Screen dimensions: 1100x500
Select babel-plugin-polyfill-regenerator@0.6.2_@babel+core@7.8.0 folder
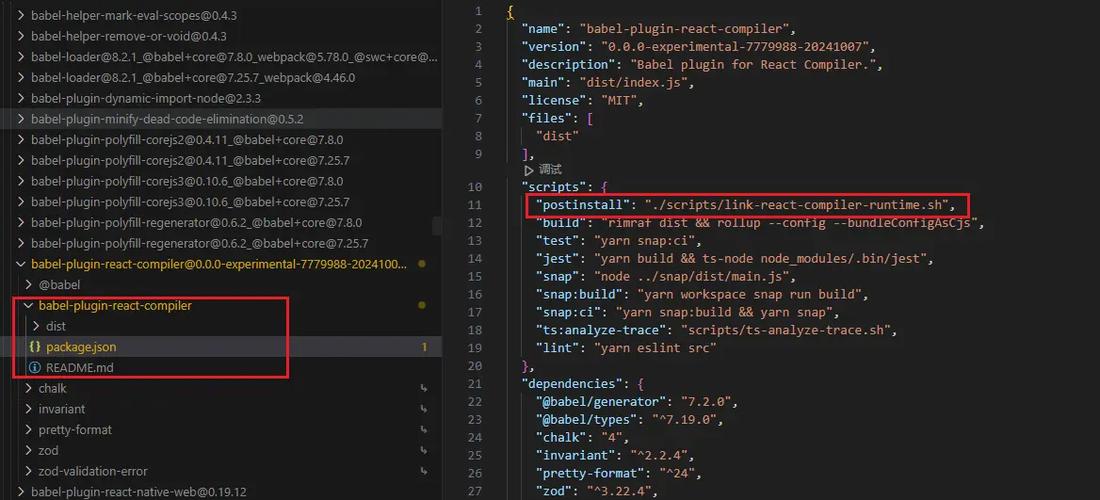(x=196, y=223)
